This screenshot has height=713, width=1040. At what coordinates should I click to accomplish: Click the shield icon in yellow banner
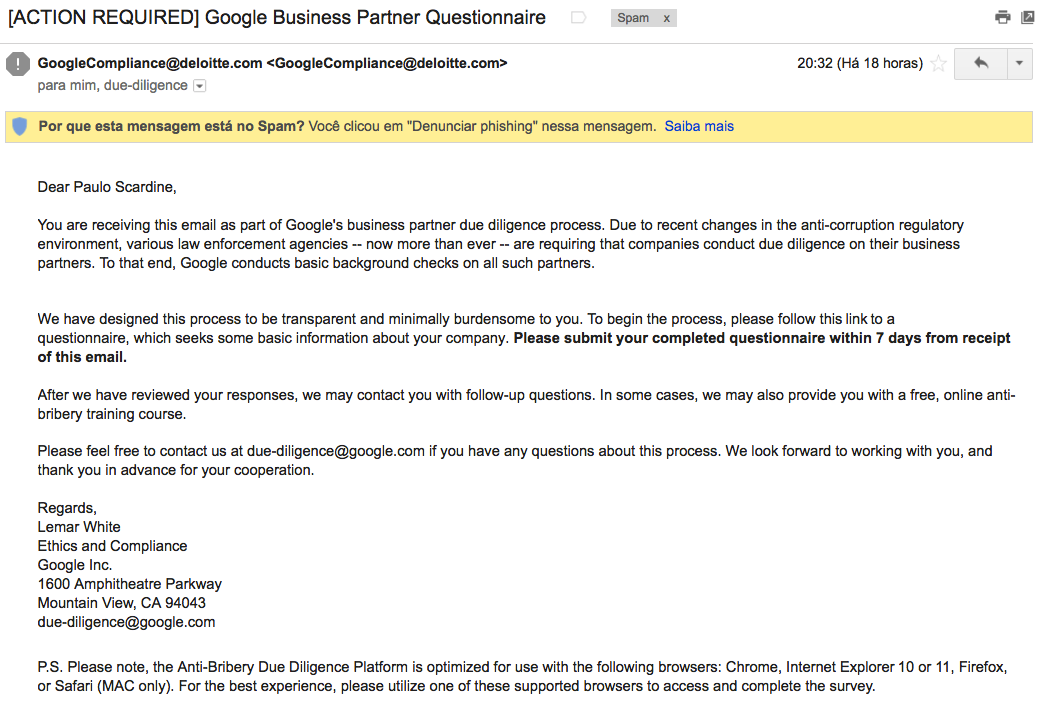[20, 126]
